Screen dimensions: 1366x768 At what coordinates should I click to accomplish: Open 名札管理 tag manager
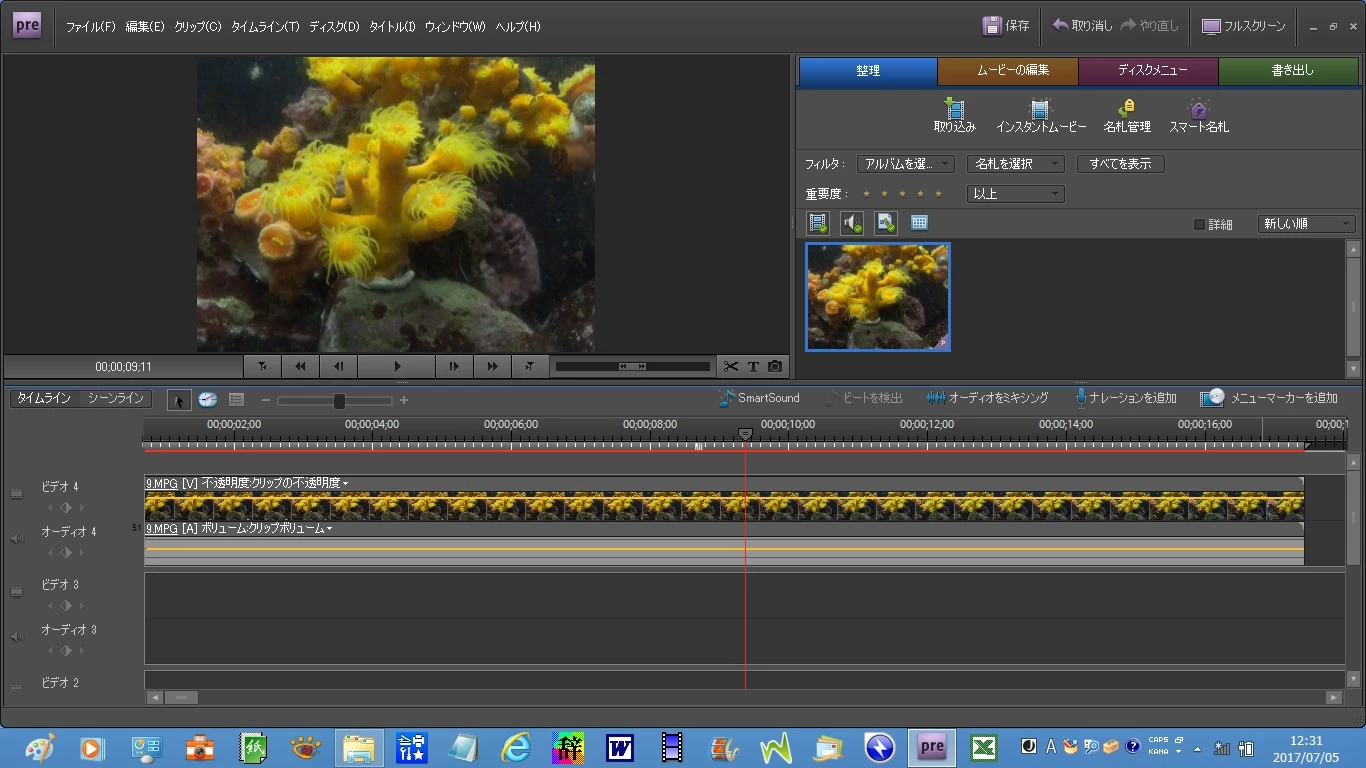click(x=1126, y=110)
